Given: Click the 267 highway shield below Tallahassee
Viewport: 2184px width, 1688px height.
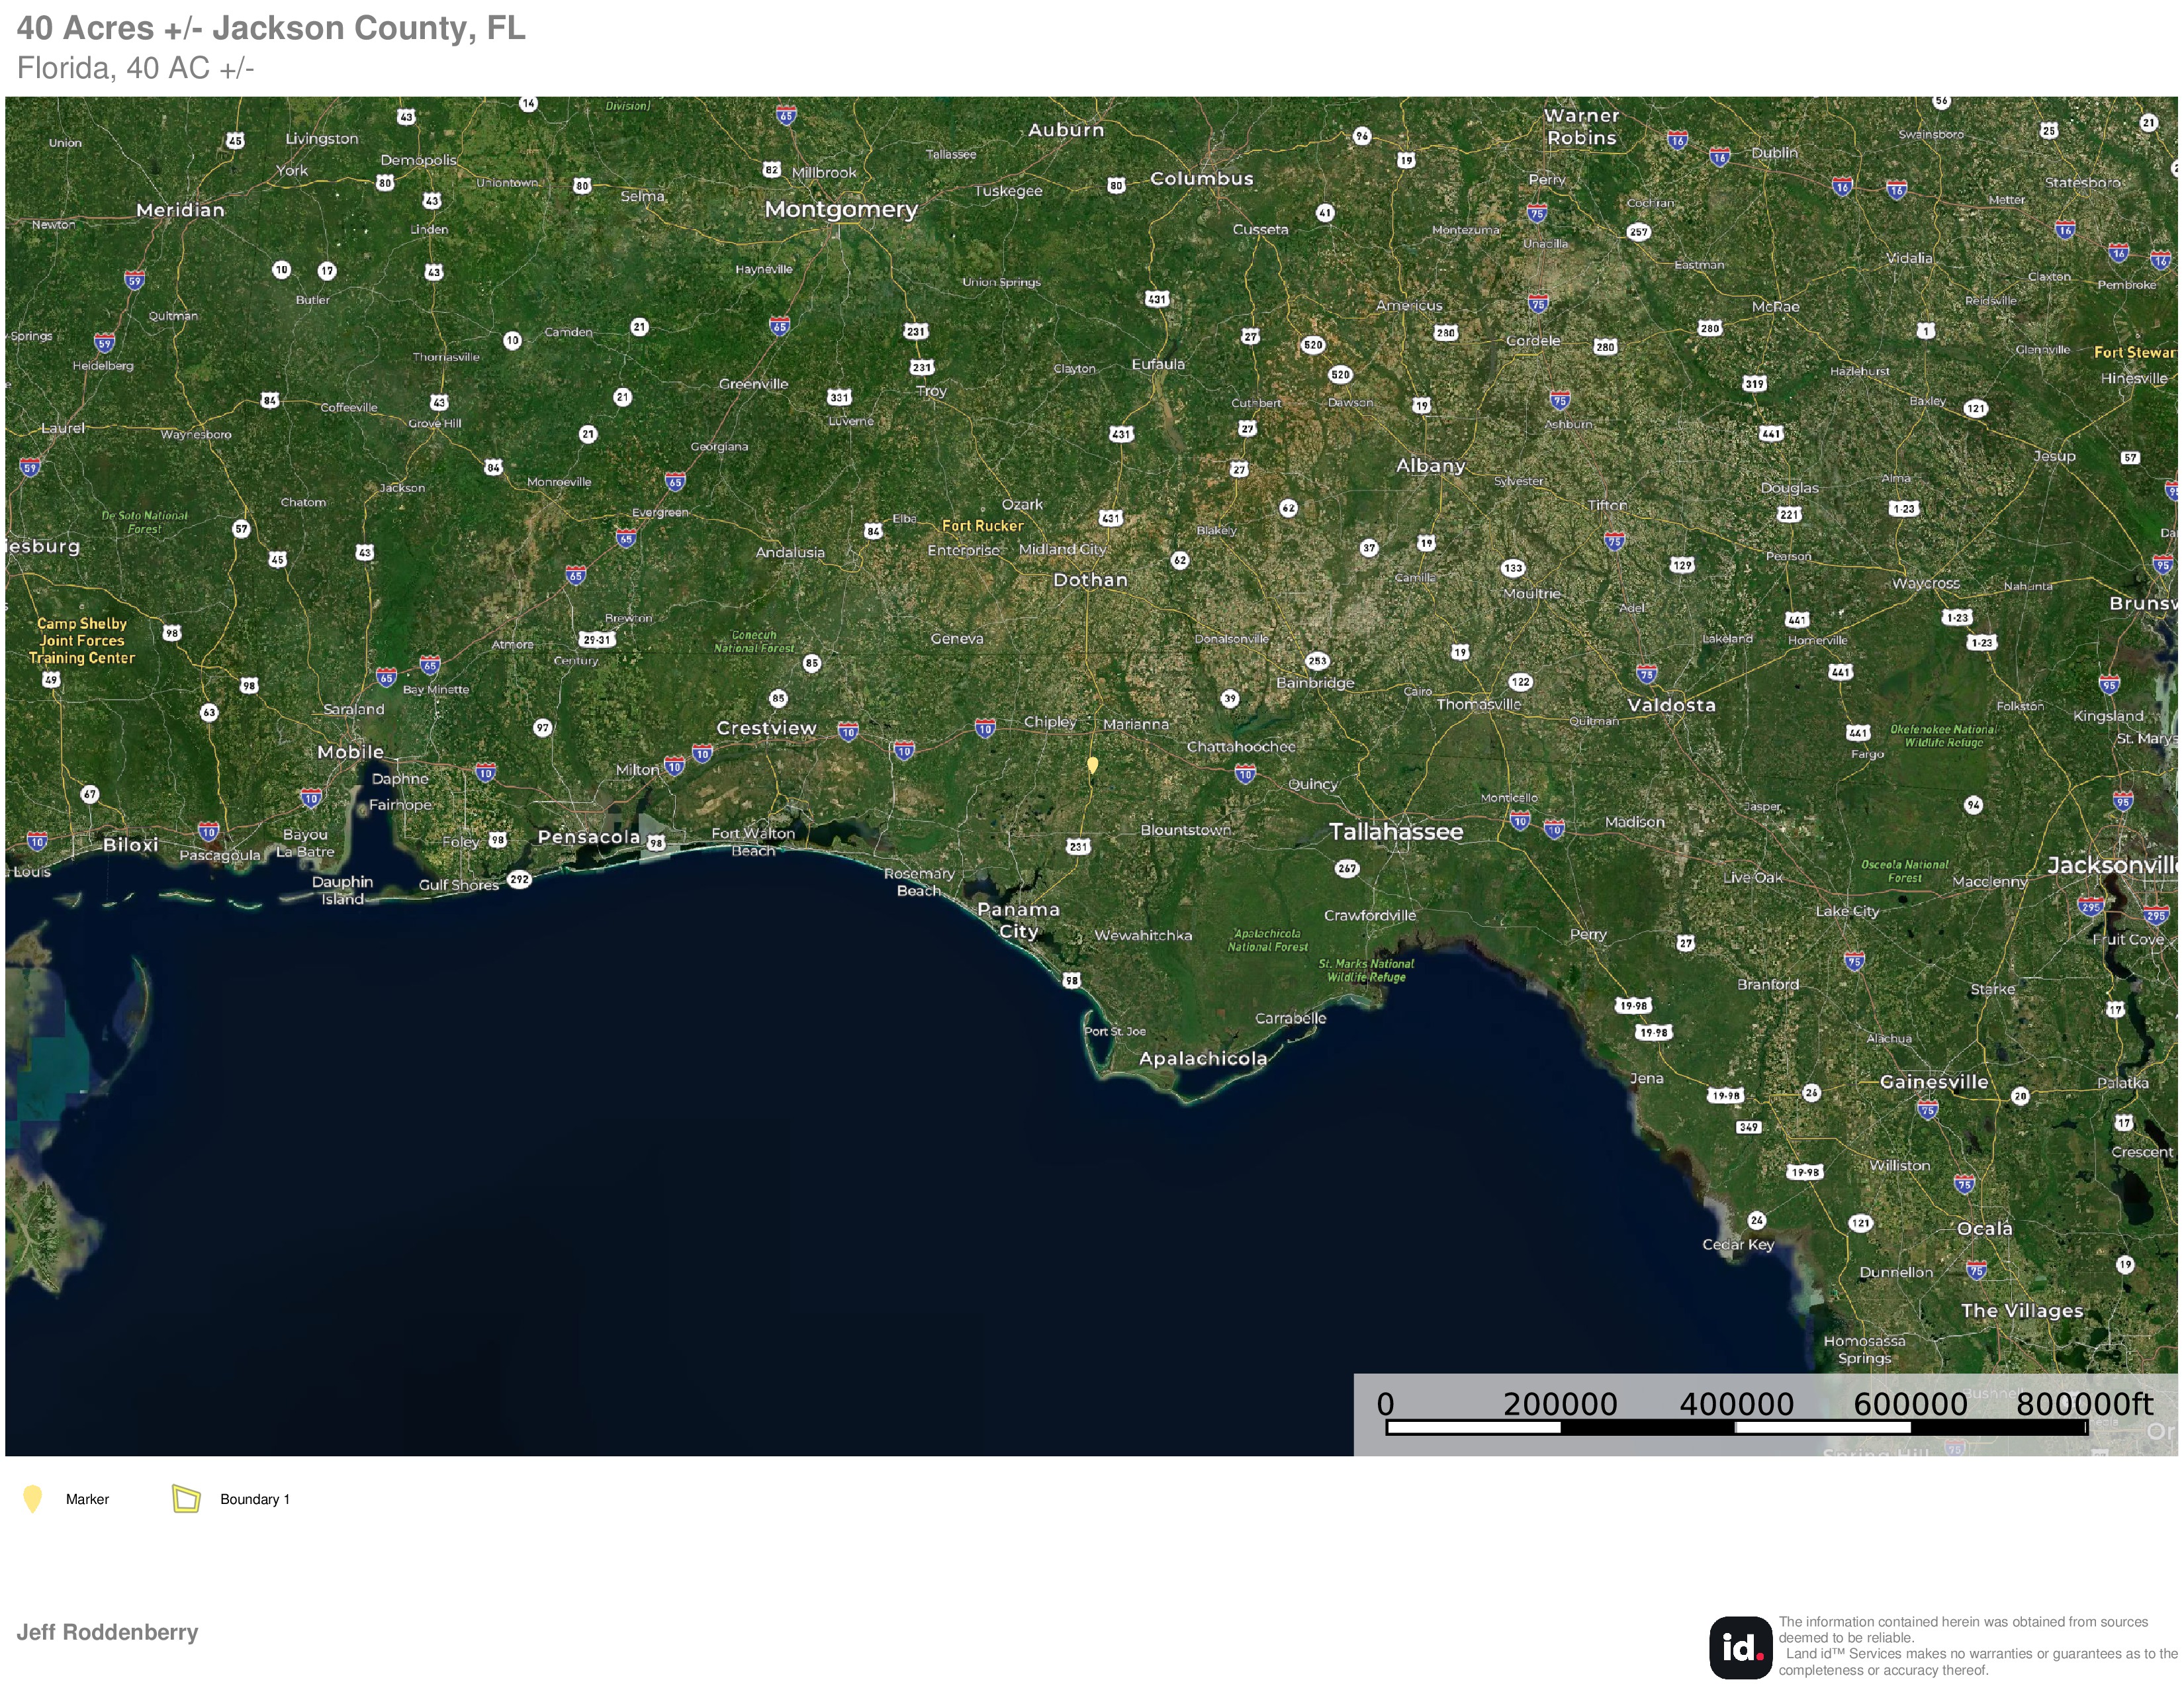Looking at the screenshot, I should [x=1347, y=868].
